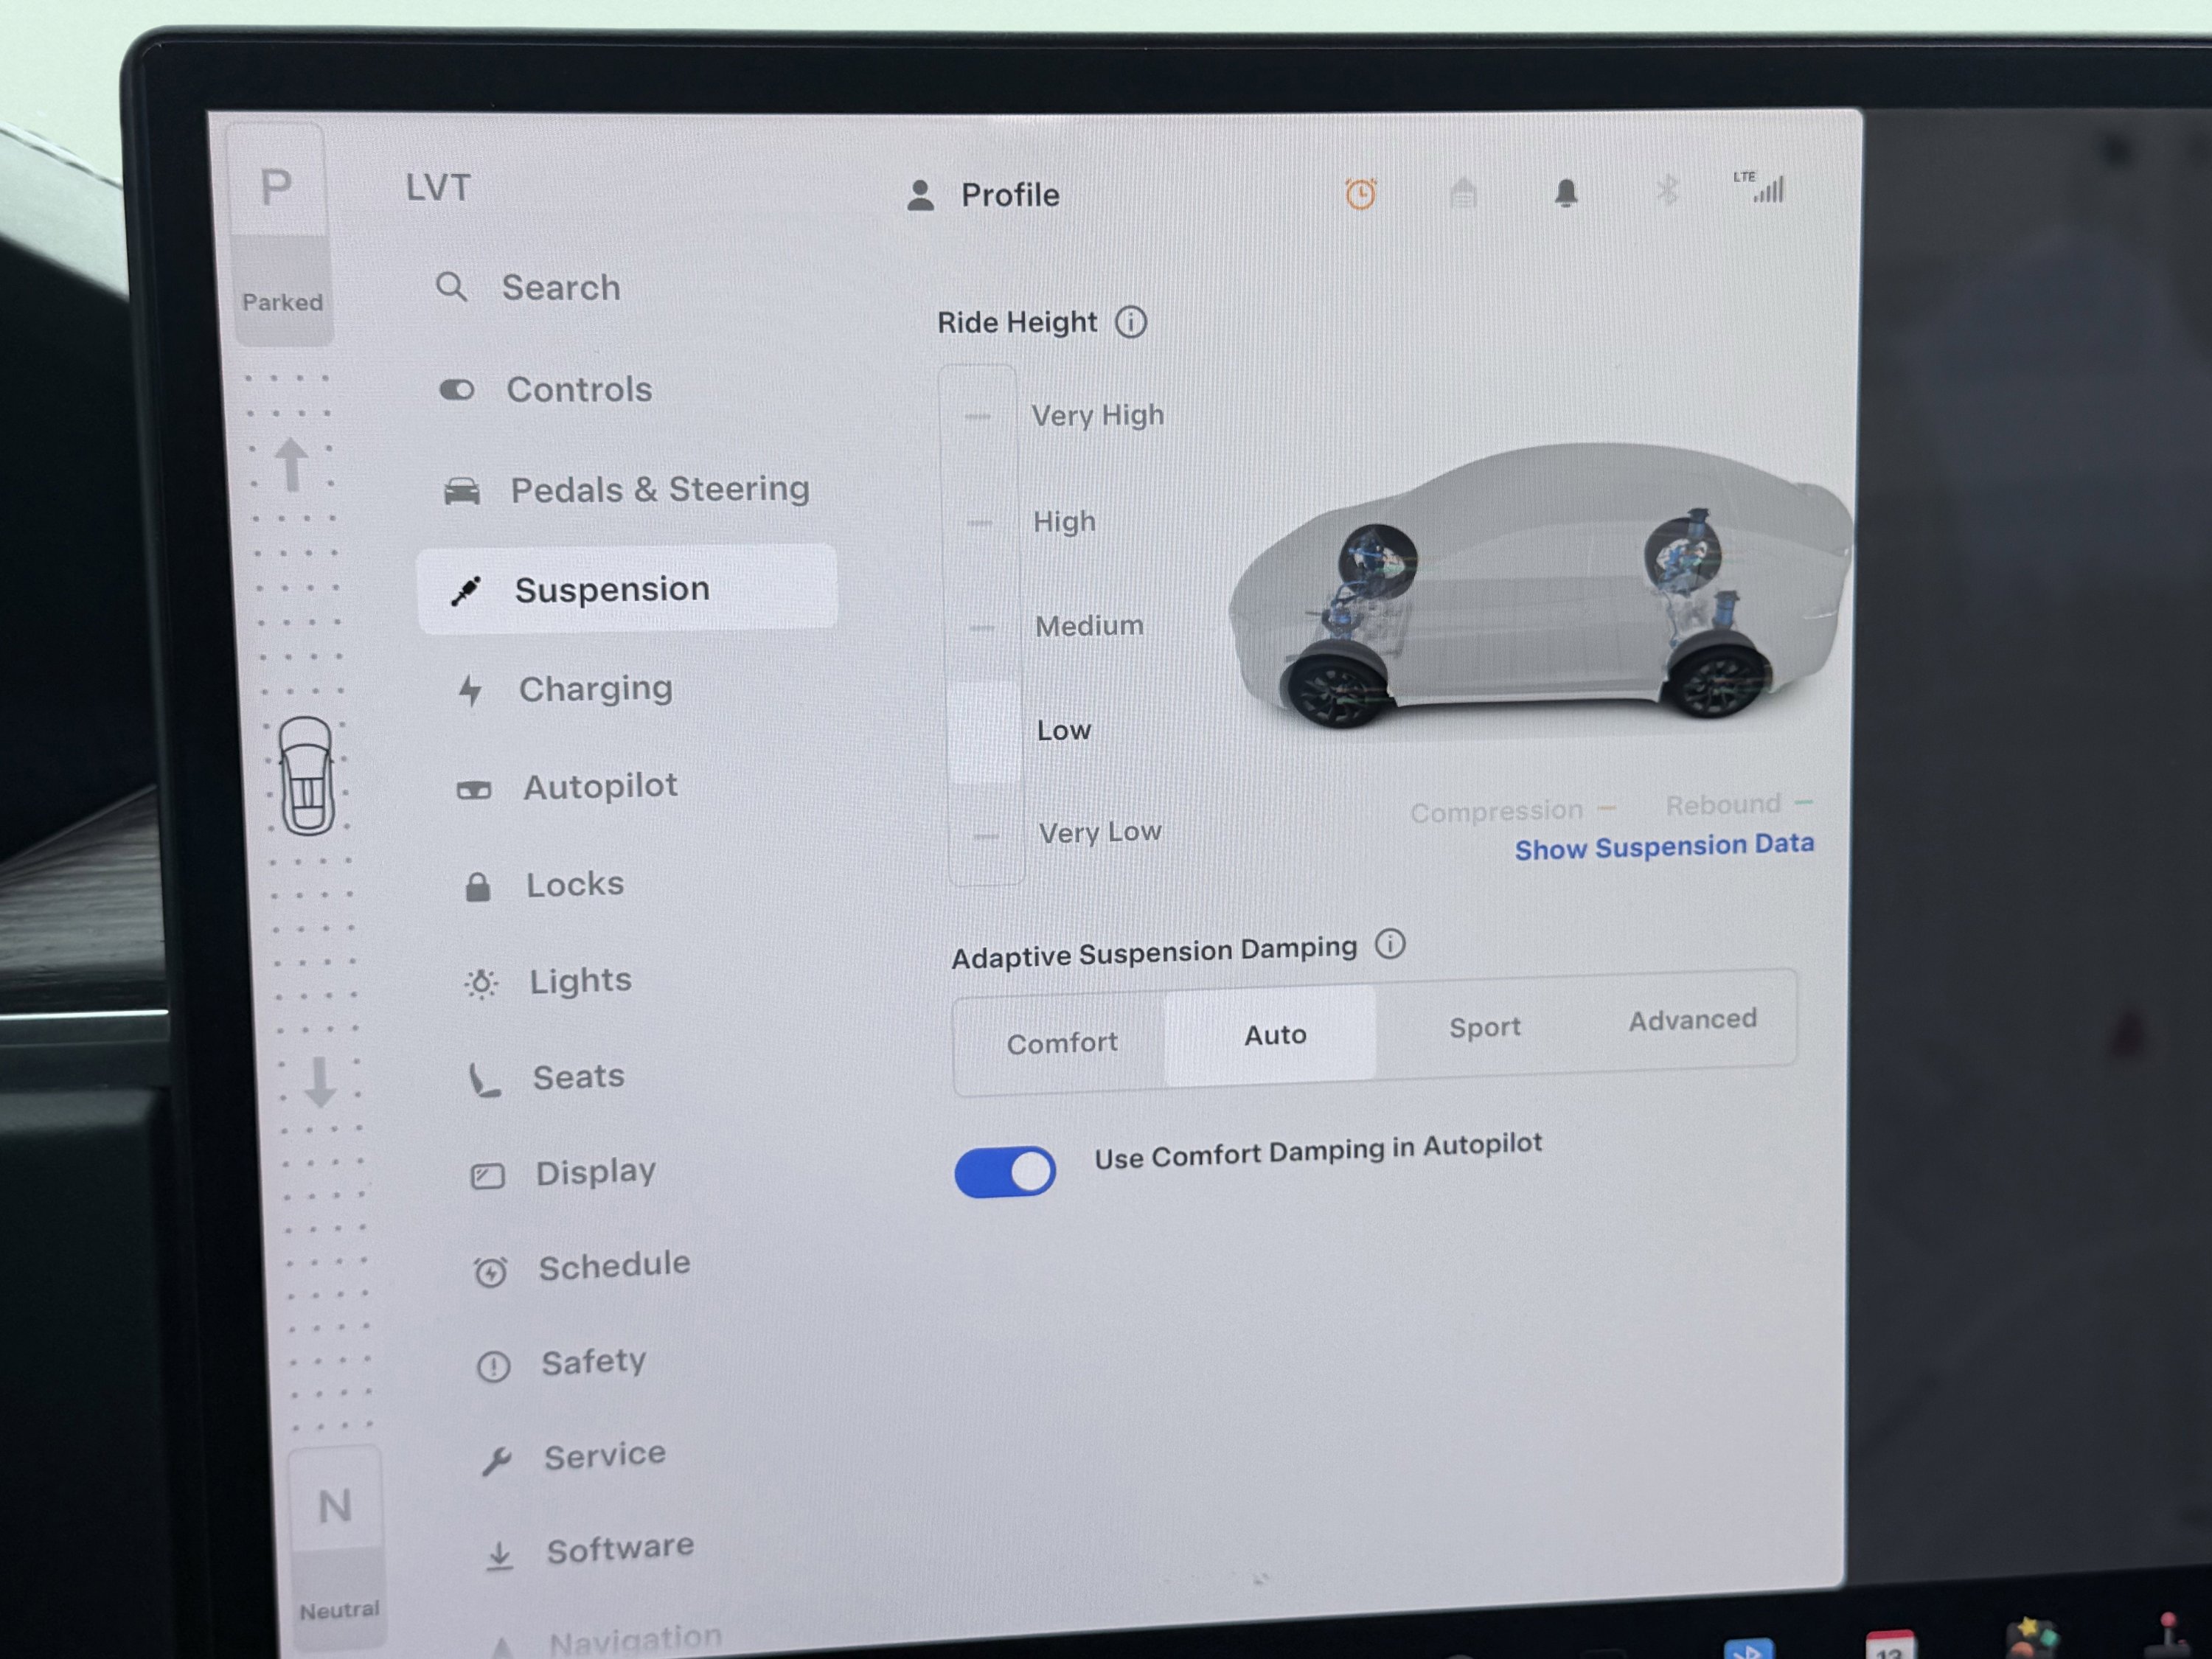Open the Ride Height info tooltip

[x=1132, y=322]
